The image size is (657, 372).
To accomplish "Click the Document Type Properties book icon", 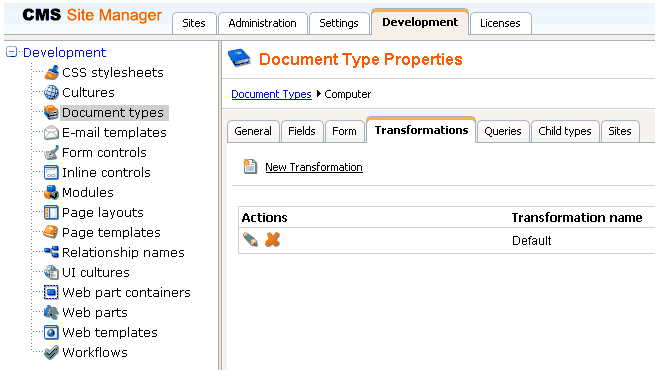I will (240, 58).
